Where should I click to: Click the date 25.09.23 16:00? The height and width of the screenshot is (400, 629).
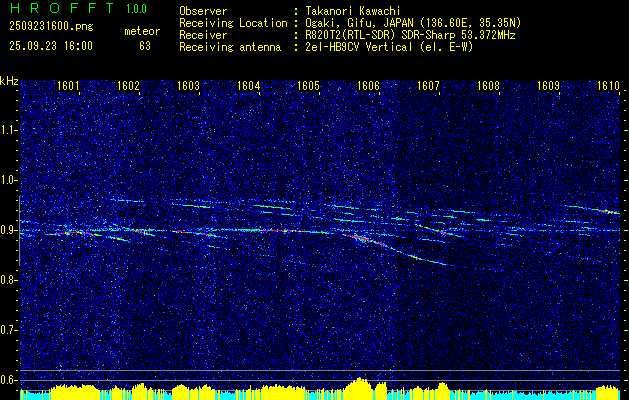(51, 46)
